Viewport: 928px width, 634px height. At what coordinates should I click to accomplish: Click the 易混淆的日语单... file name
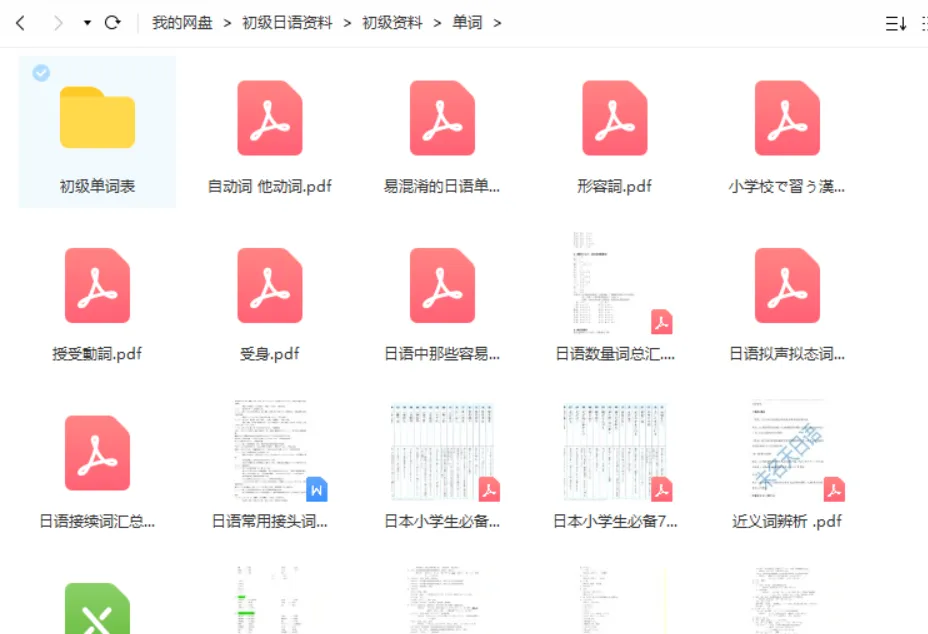coord(442,186)
